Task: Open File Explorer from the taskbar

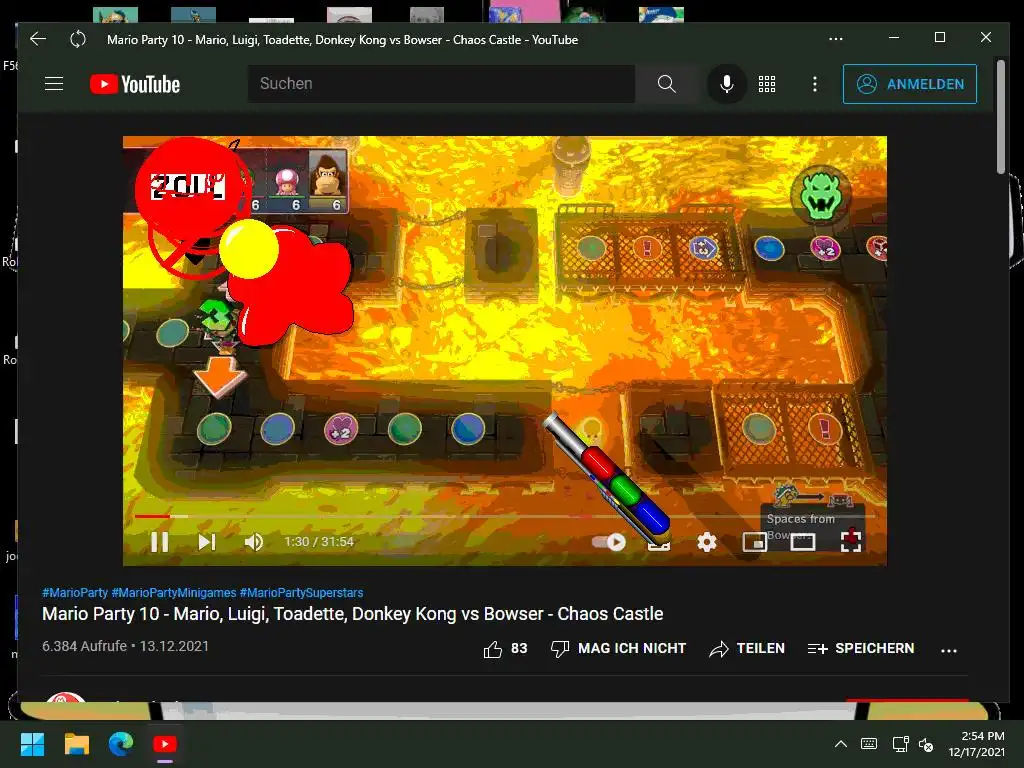Action: (x=76, y=744)
